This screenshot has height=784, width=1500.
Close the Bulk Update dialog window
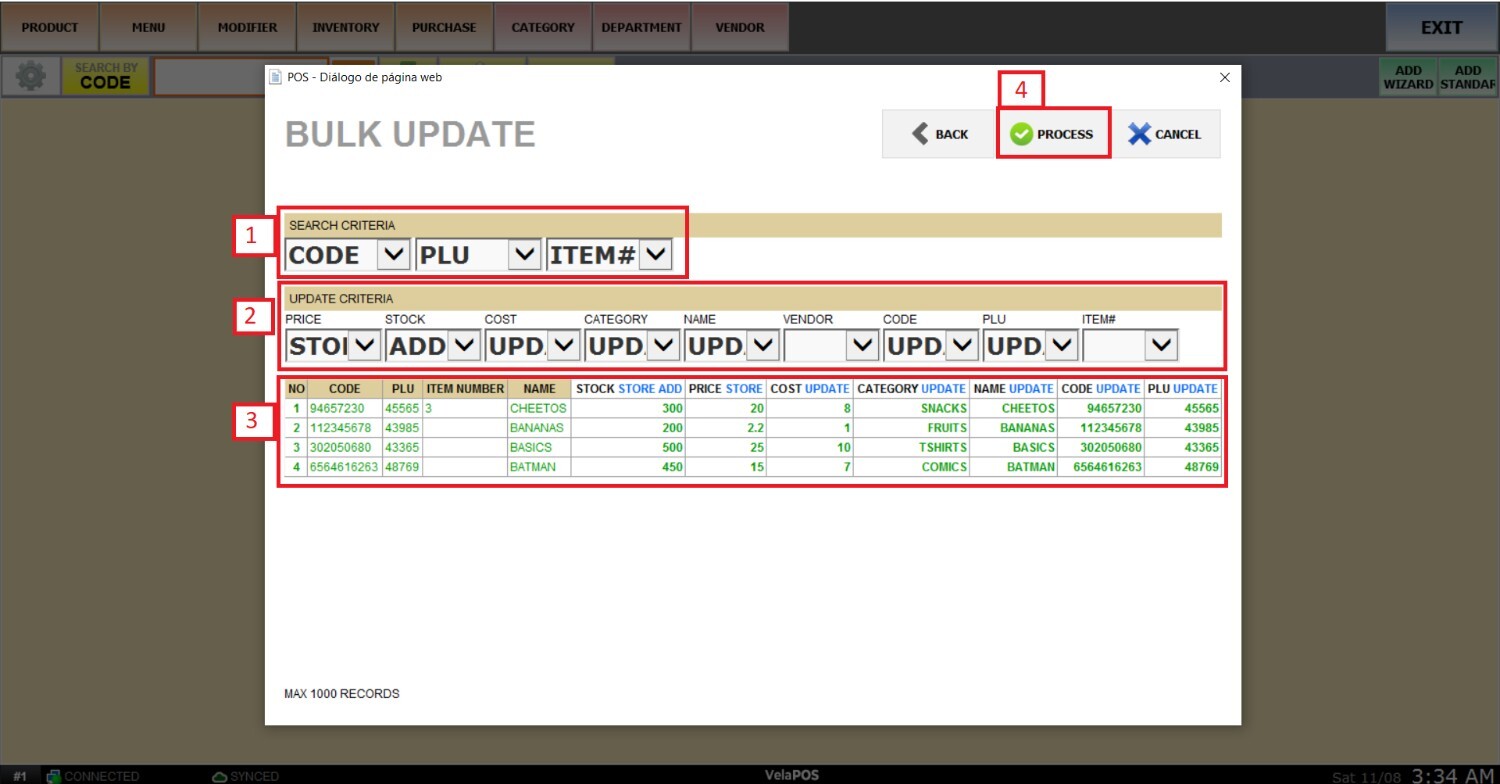1224,77
